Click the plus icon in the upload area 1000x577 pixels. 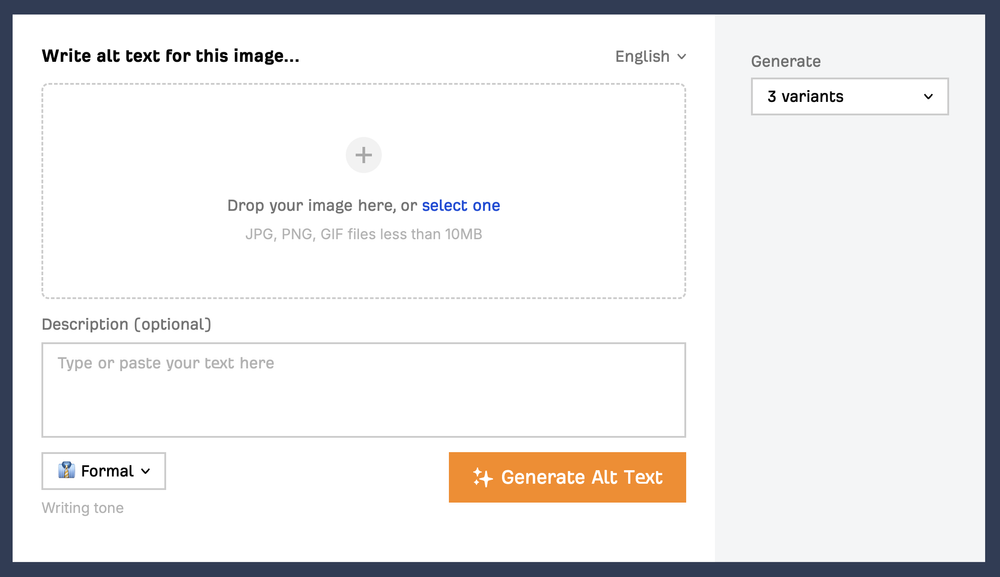364,155
